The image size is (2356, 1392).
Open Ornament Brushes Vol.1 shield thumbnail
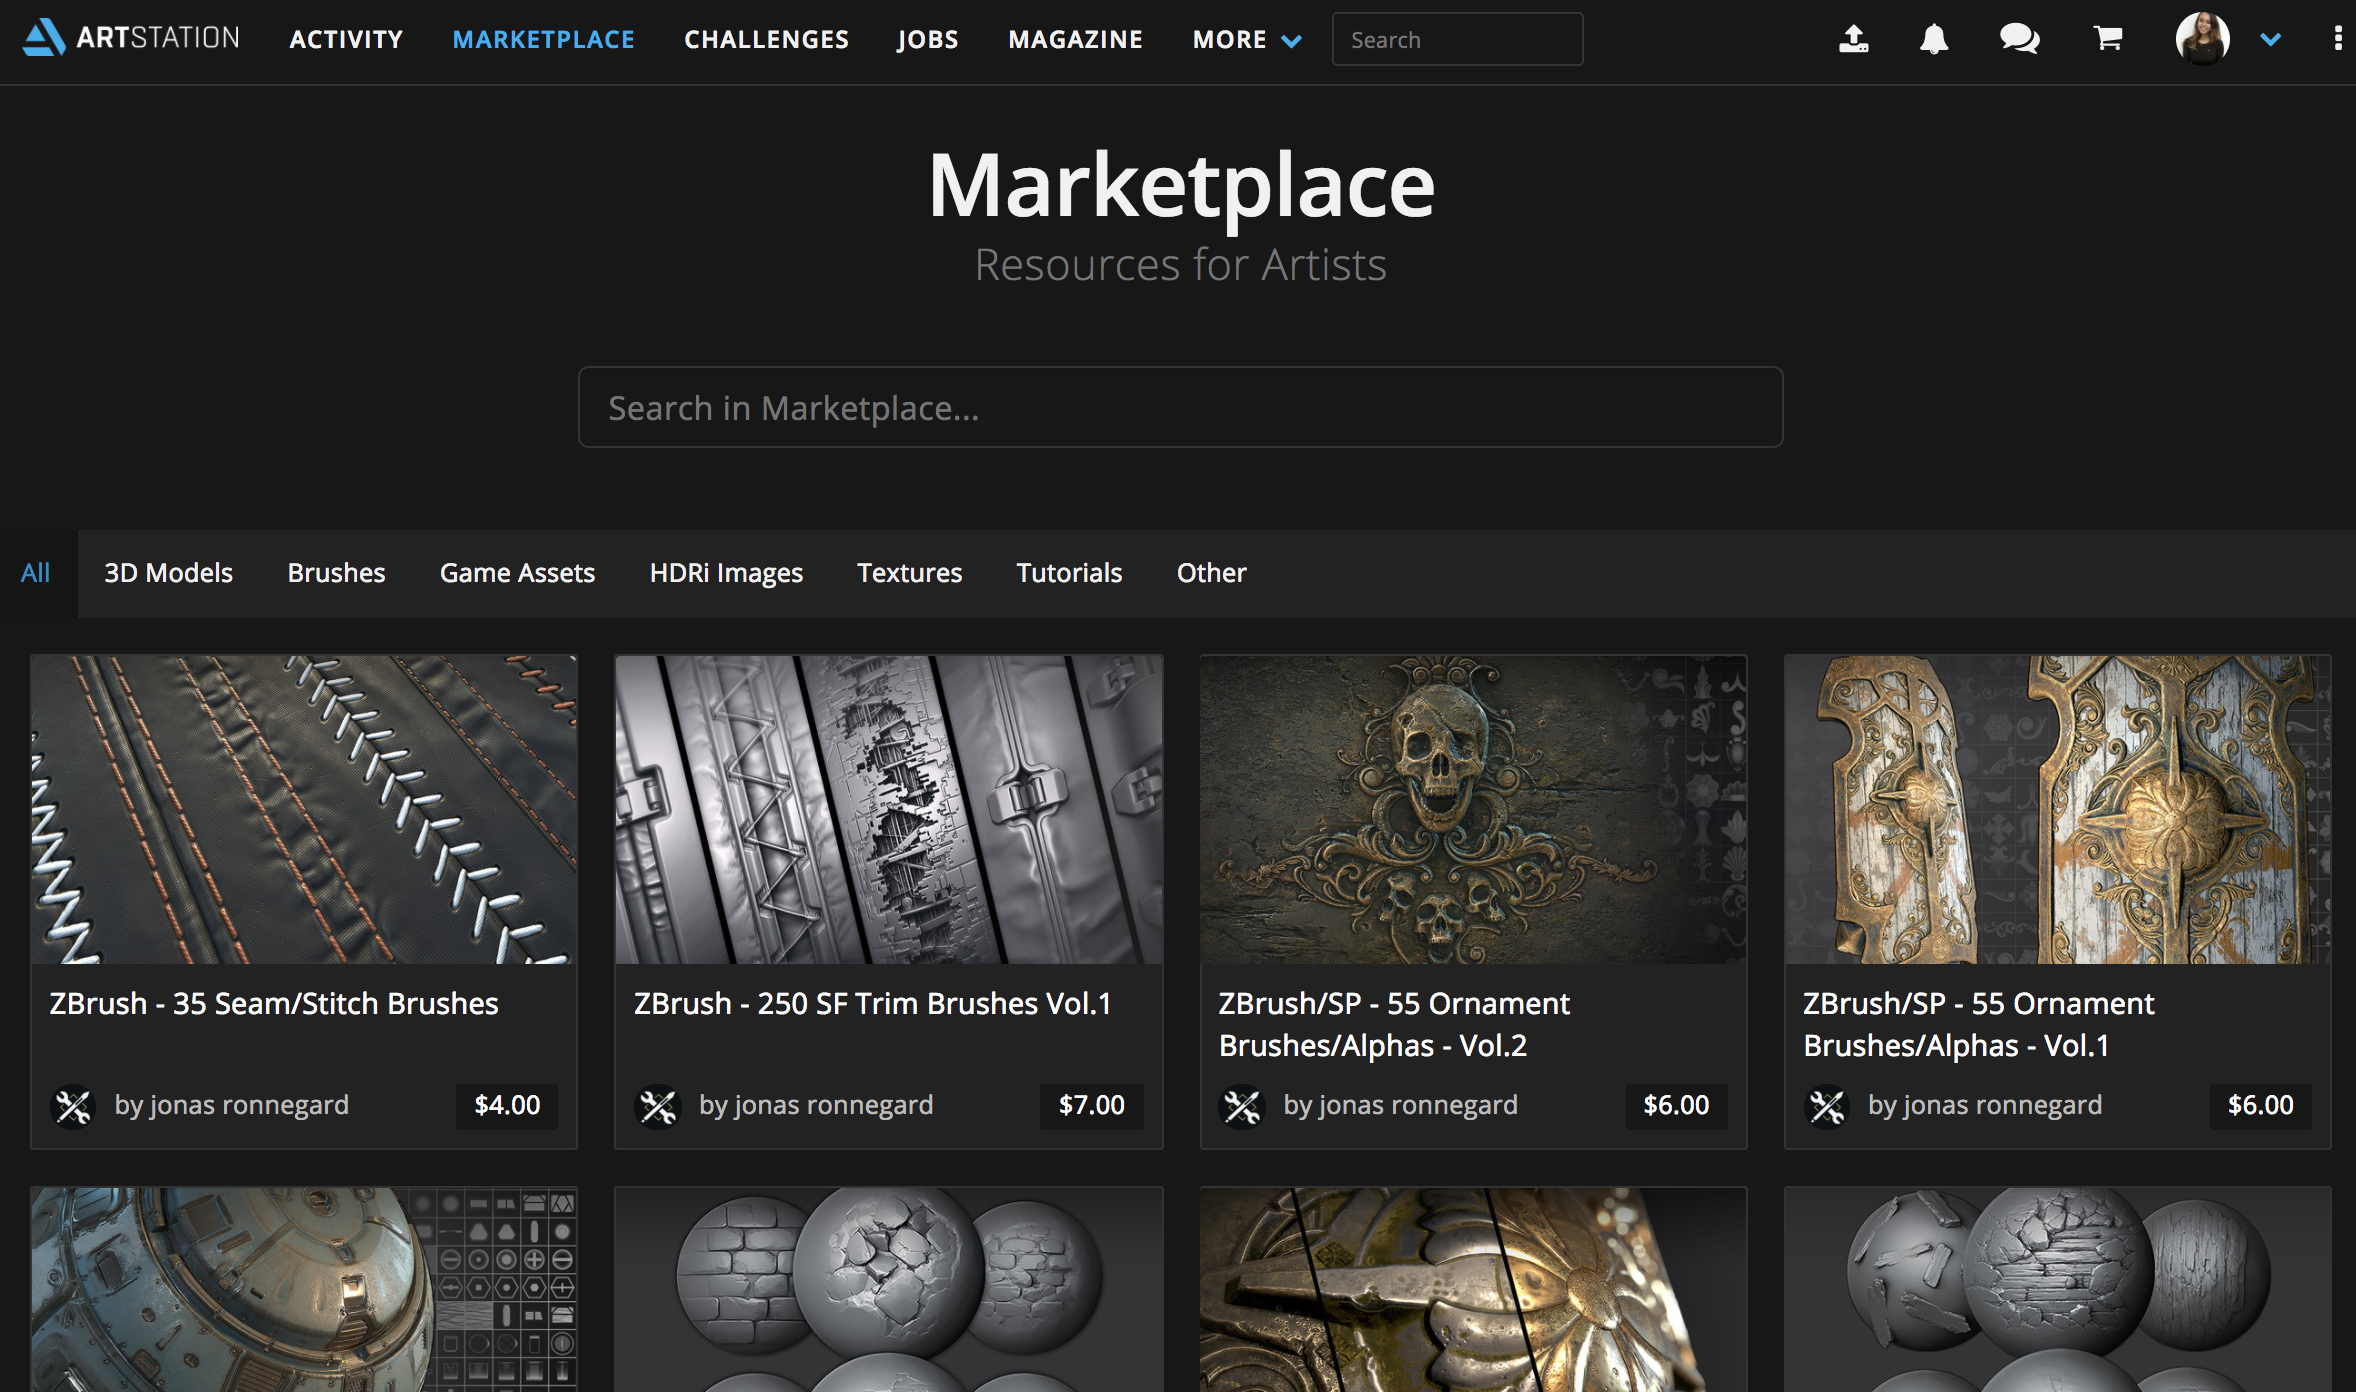(x=2058, y=810)
